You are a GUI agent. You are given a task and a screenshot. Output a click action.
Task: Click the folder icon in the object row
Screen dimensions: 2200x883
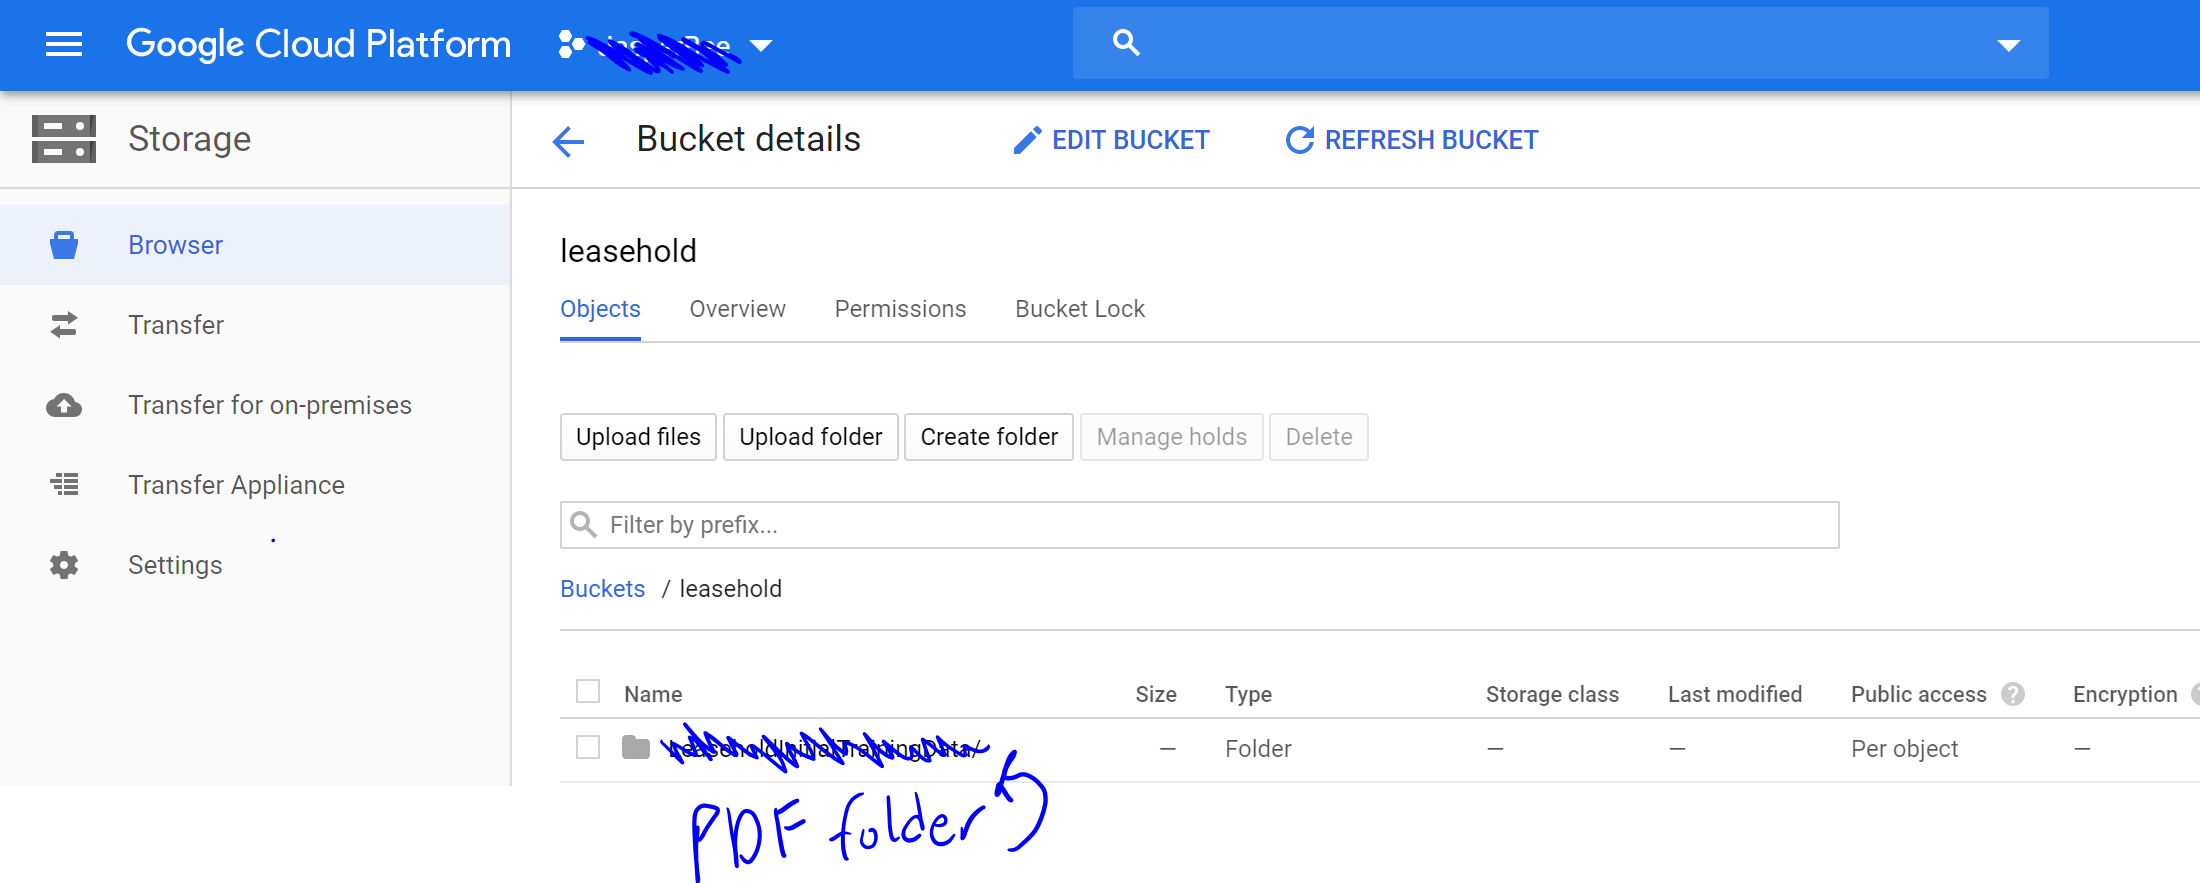point(636,747)
